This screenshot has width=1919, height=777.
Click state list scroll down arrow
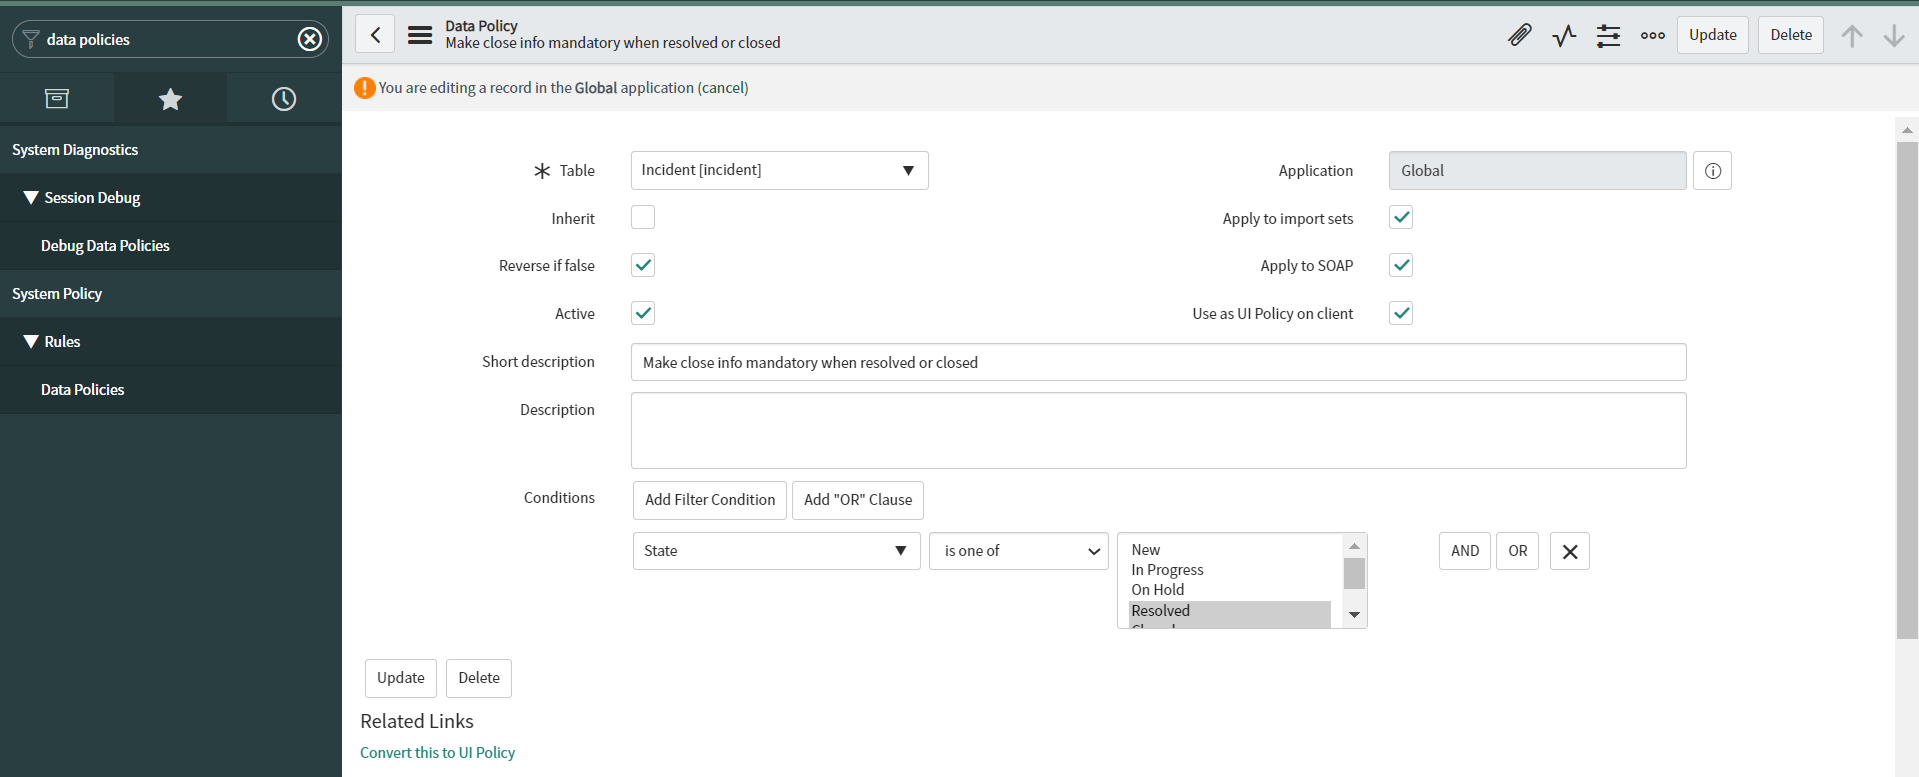coord(1355,615)
